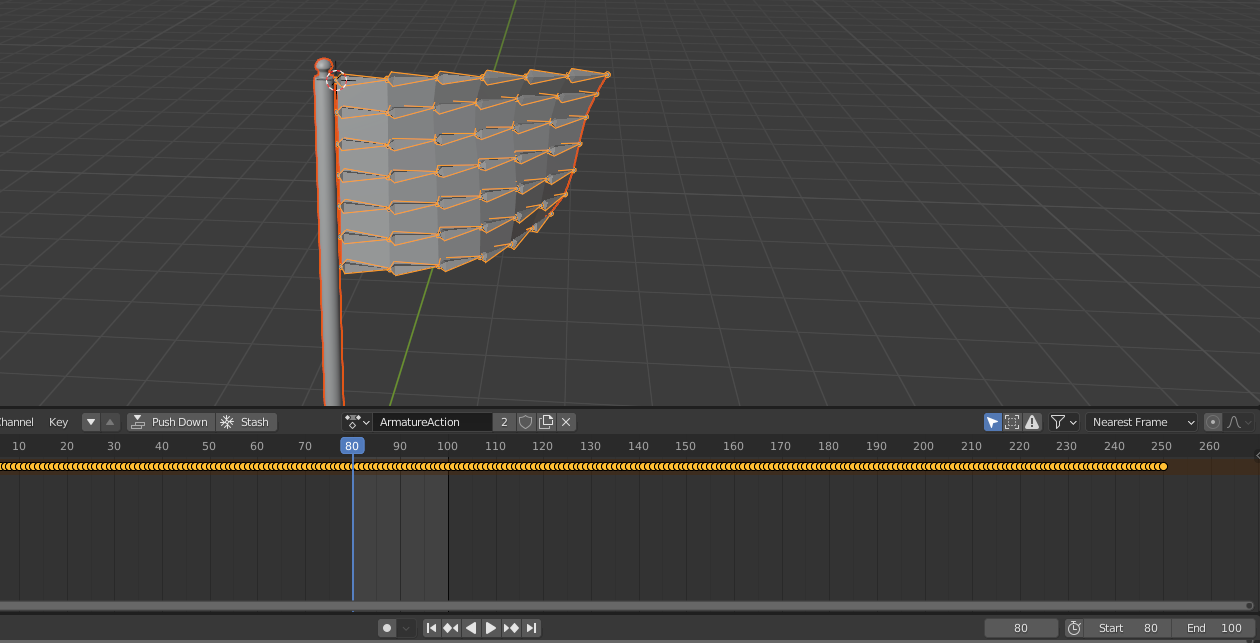Move to the layer below with down arrow
Image resolution: width=1260 pixels, height=643 pixels.
pos(91,422)
